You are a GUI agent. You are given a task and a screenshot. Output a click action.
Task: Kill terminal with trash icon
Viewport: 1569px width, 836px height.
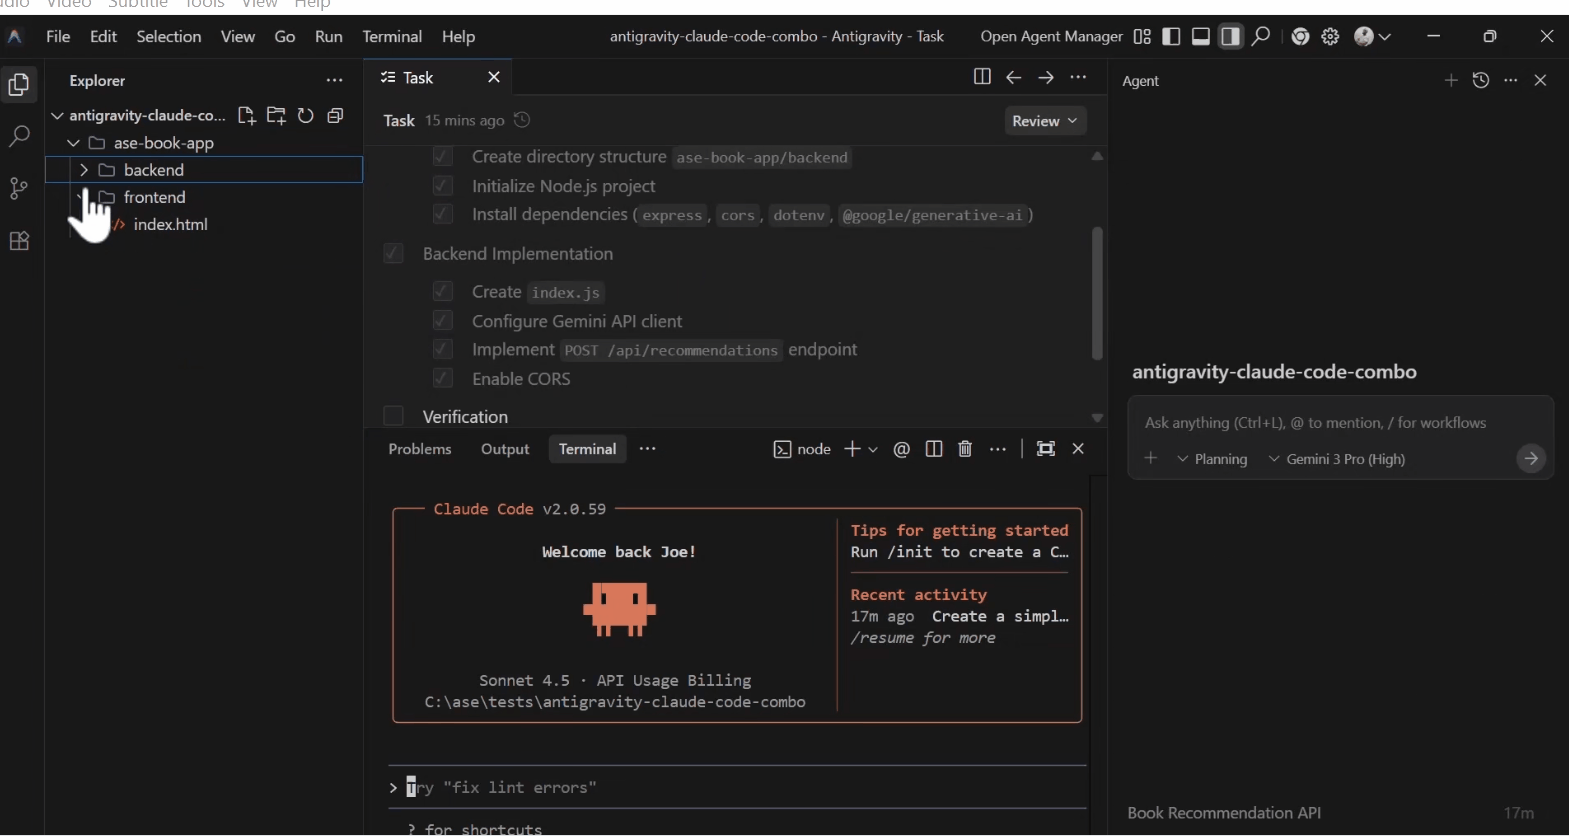(965, 449)
